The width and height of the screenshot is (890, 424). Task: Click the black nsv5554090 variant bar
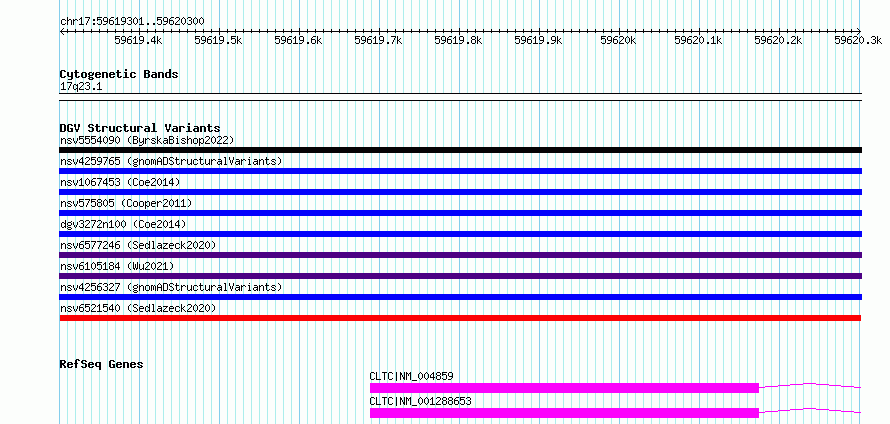[x=460, y=150]
